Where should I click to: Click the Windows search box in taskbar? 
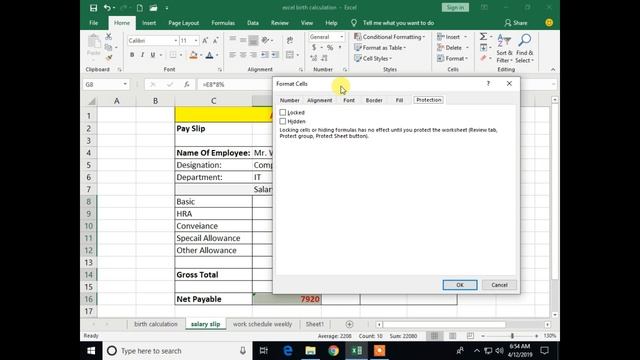pyautogui.click(x=177, y=351)
